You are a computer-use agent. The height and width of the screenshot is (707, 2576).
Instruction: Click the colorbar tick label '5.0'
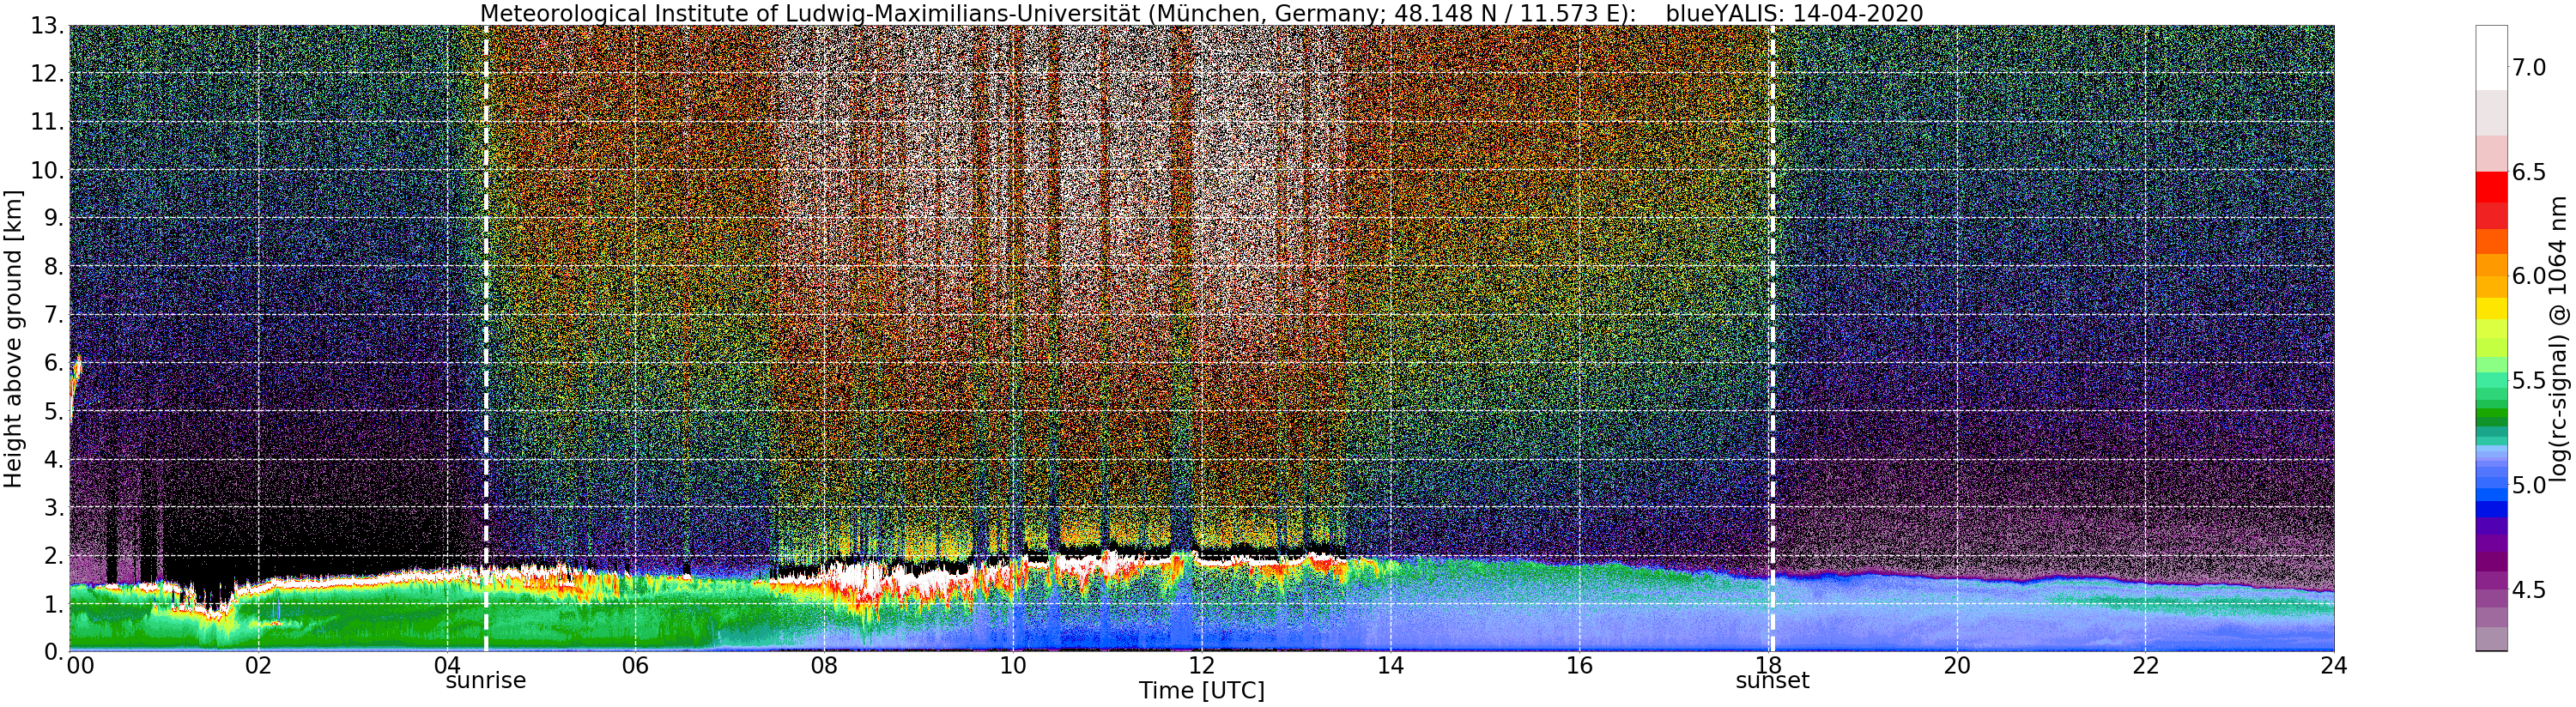tap(2529, 485)
